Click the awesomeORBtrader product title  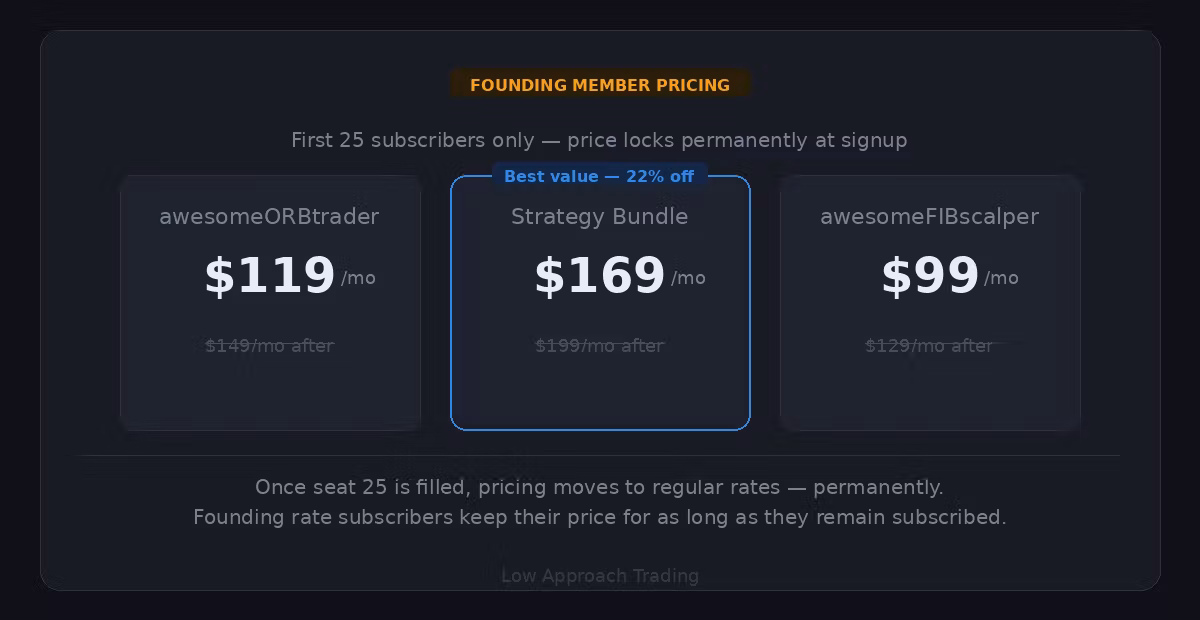coord(270,216)
